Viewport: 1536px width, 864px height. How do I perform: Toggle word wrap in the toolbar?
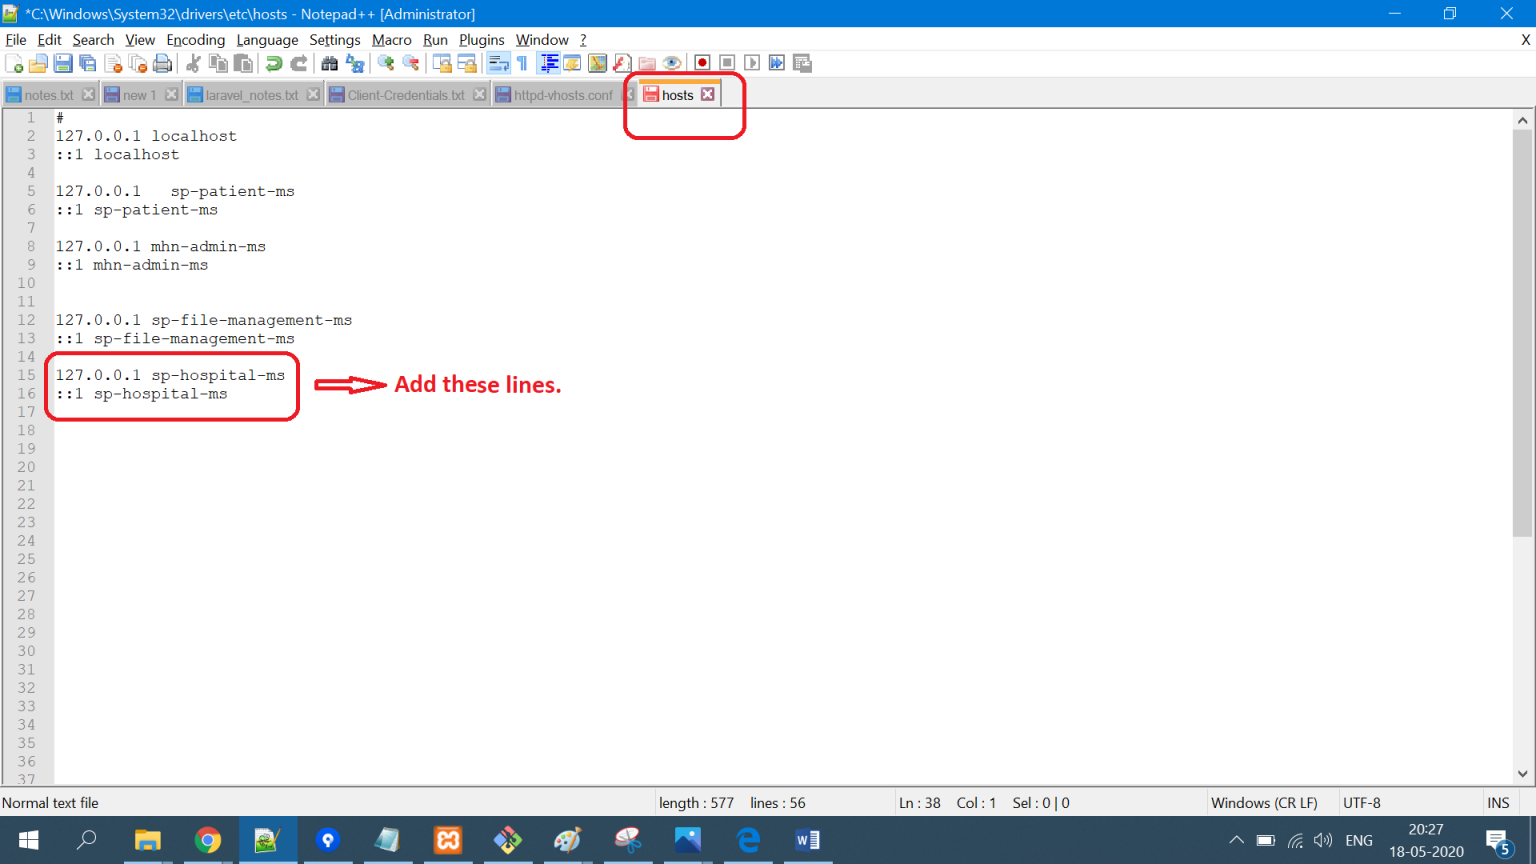pos(498,63)
